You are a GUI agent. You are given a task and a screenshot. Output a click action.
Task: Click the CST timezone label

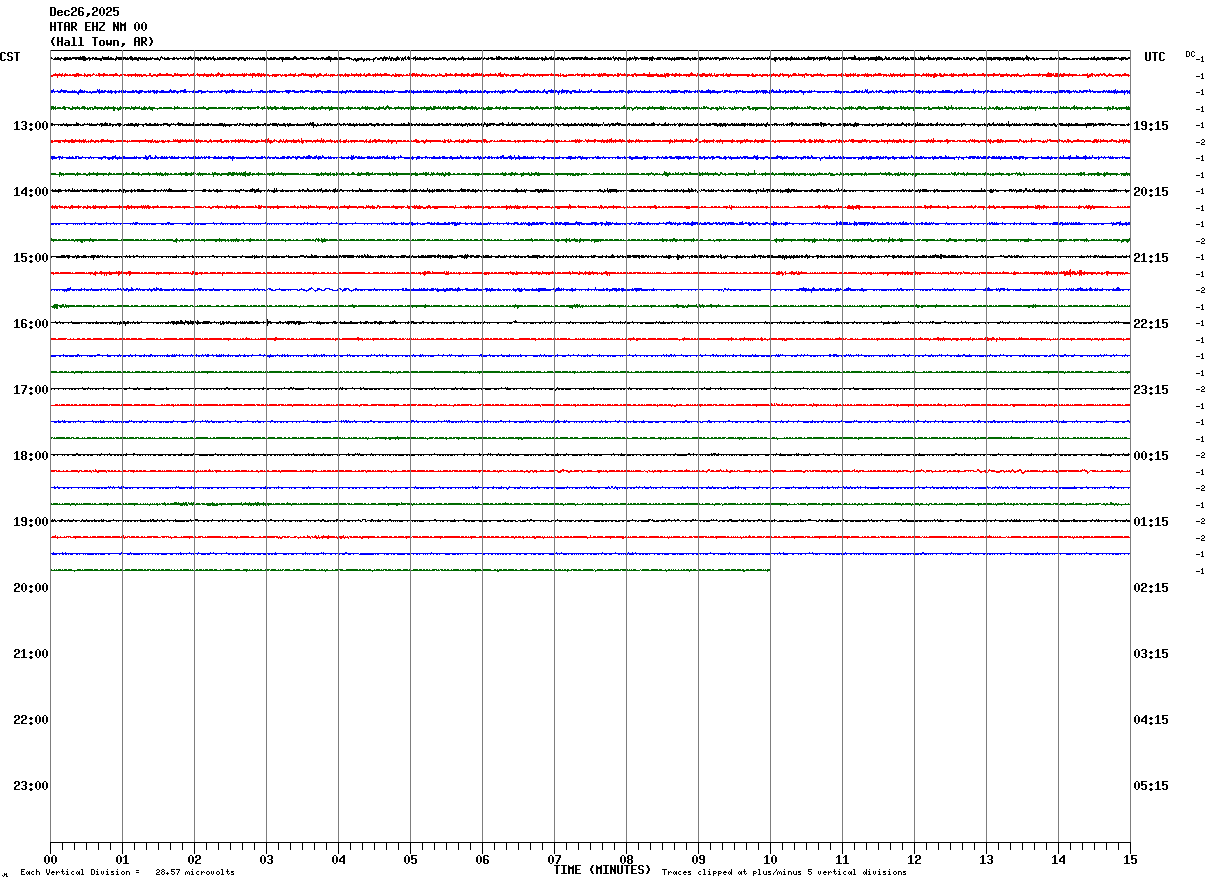click(10, 57)
